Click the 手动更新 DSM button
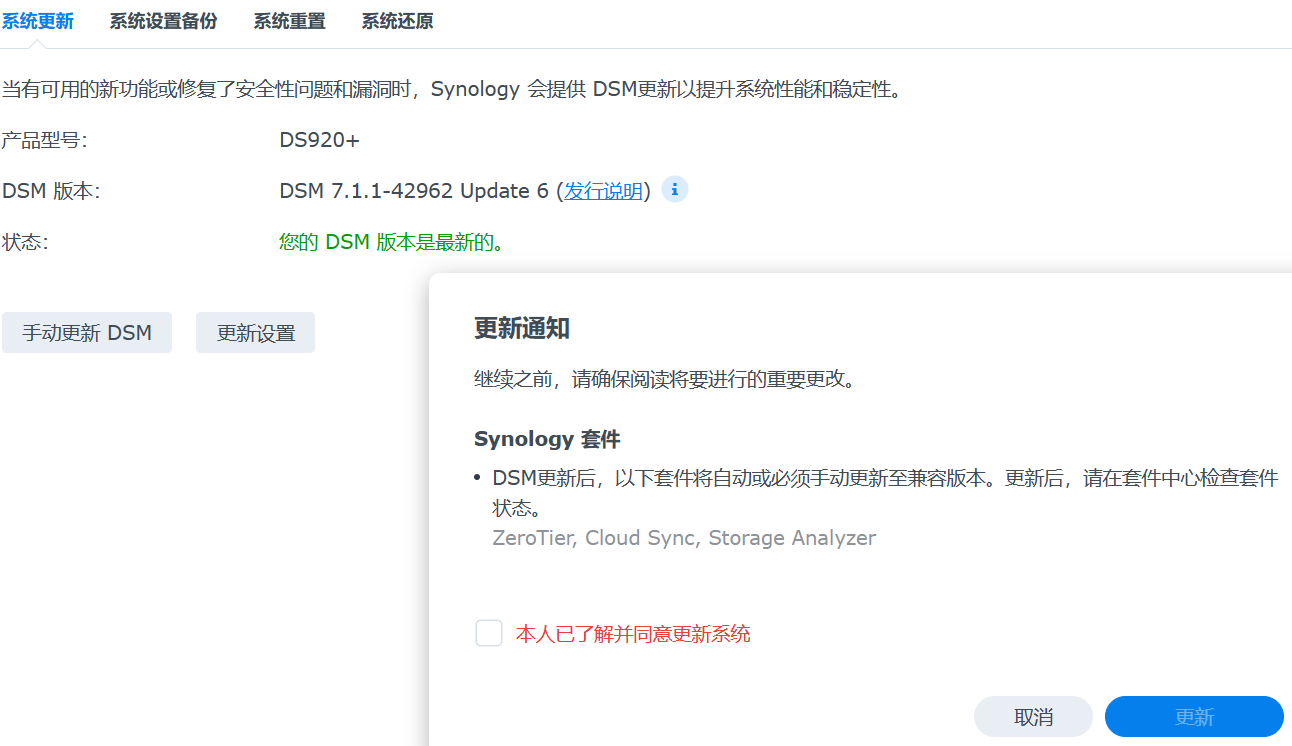Viewport: 1292px width, 746px height. [x=87, y=333]
